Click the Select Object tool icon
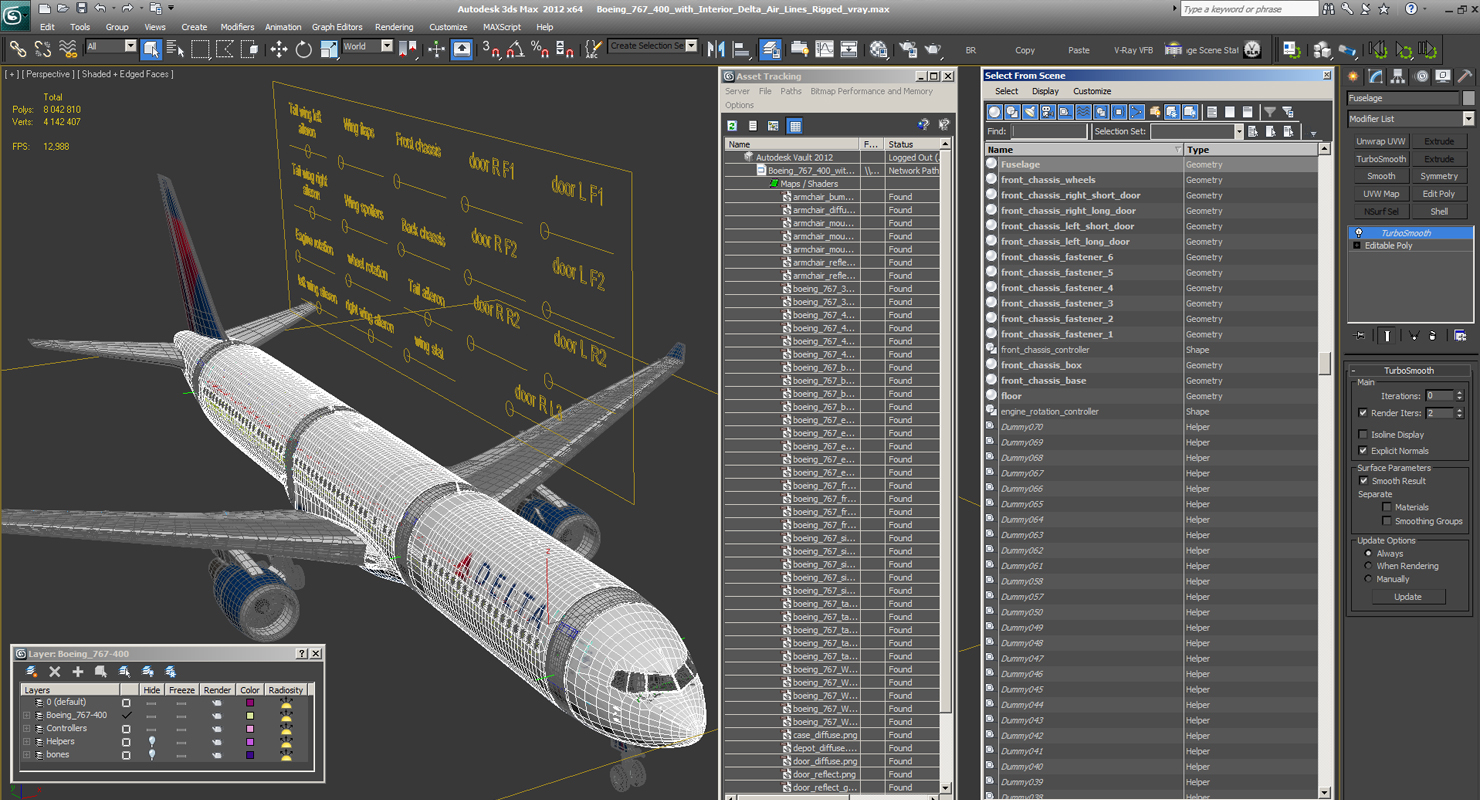1480x800 pixels. click(151, 48)
